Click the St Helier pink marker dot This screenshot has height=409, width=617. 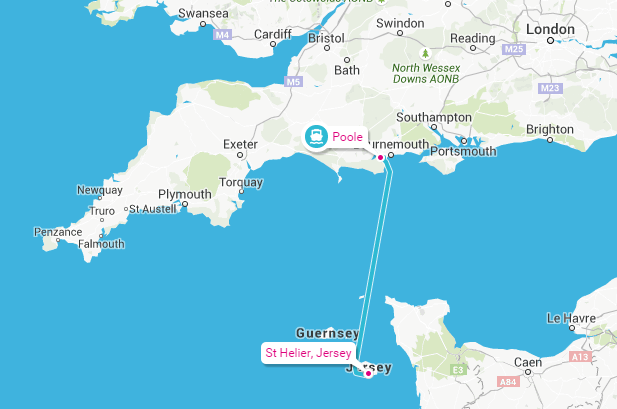click(x=368, y=373)
